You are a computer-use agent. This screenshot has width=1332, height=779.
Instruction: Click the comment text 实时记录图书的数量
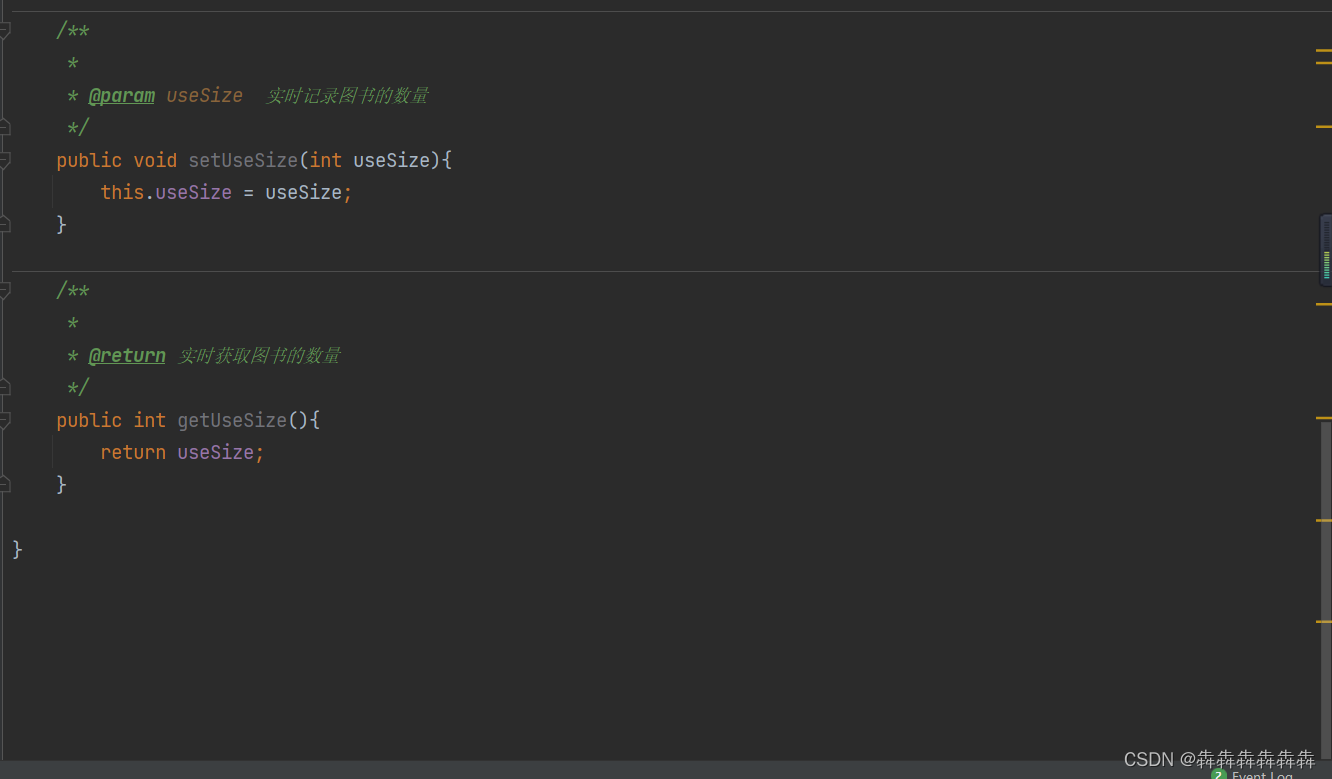click(348, 96)
